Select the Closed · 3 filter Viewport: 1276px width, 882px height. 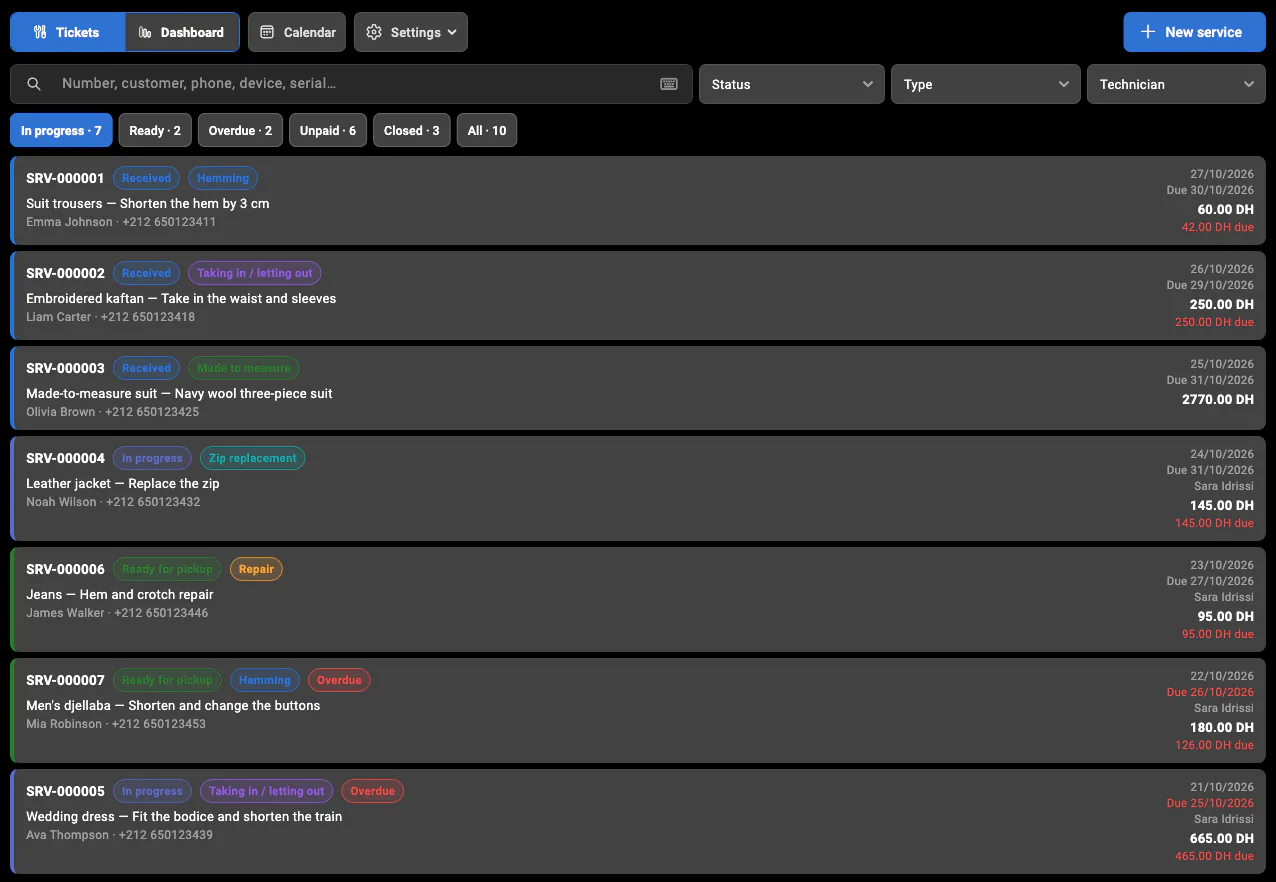(x=412, y=130)
